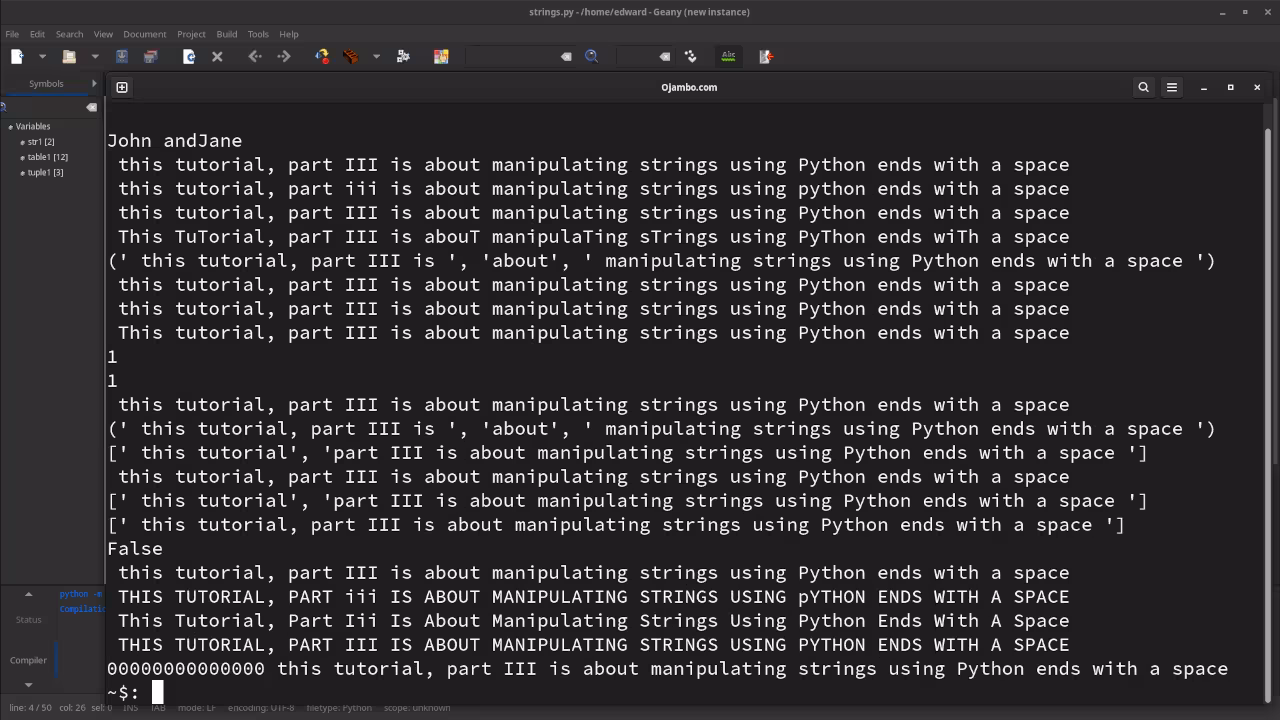Click the goto line number field

636,57
